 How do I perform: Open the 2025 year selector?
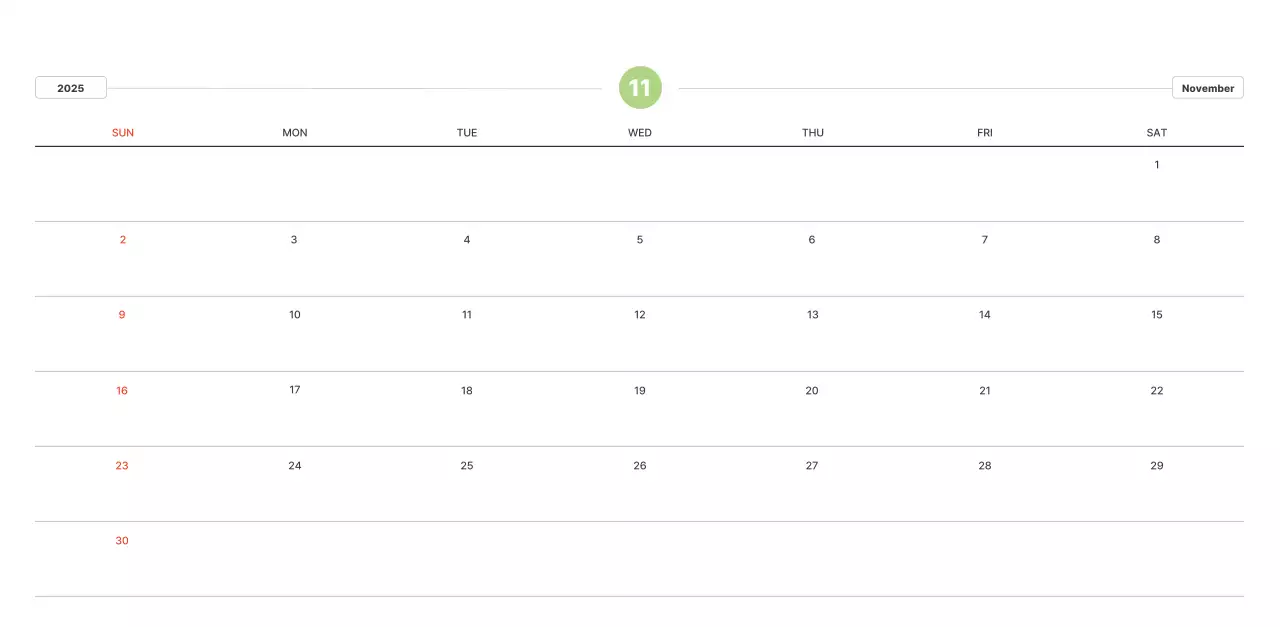point(71,88)
